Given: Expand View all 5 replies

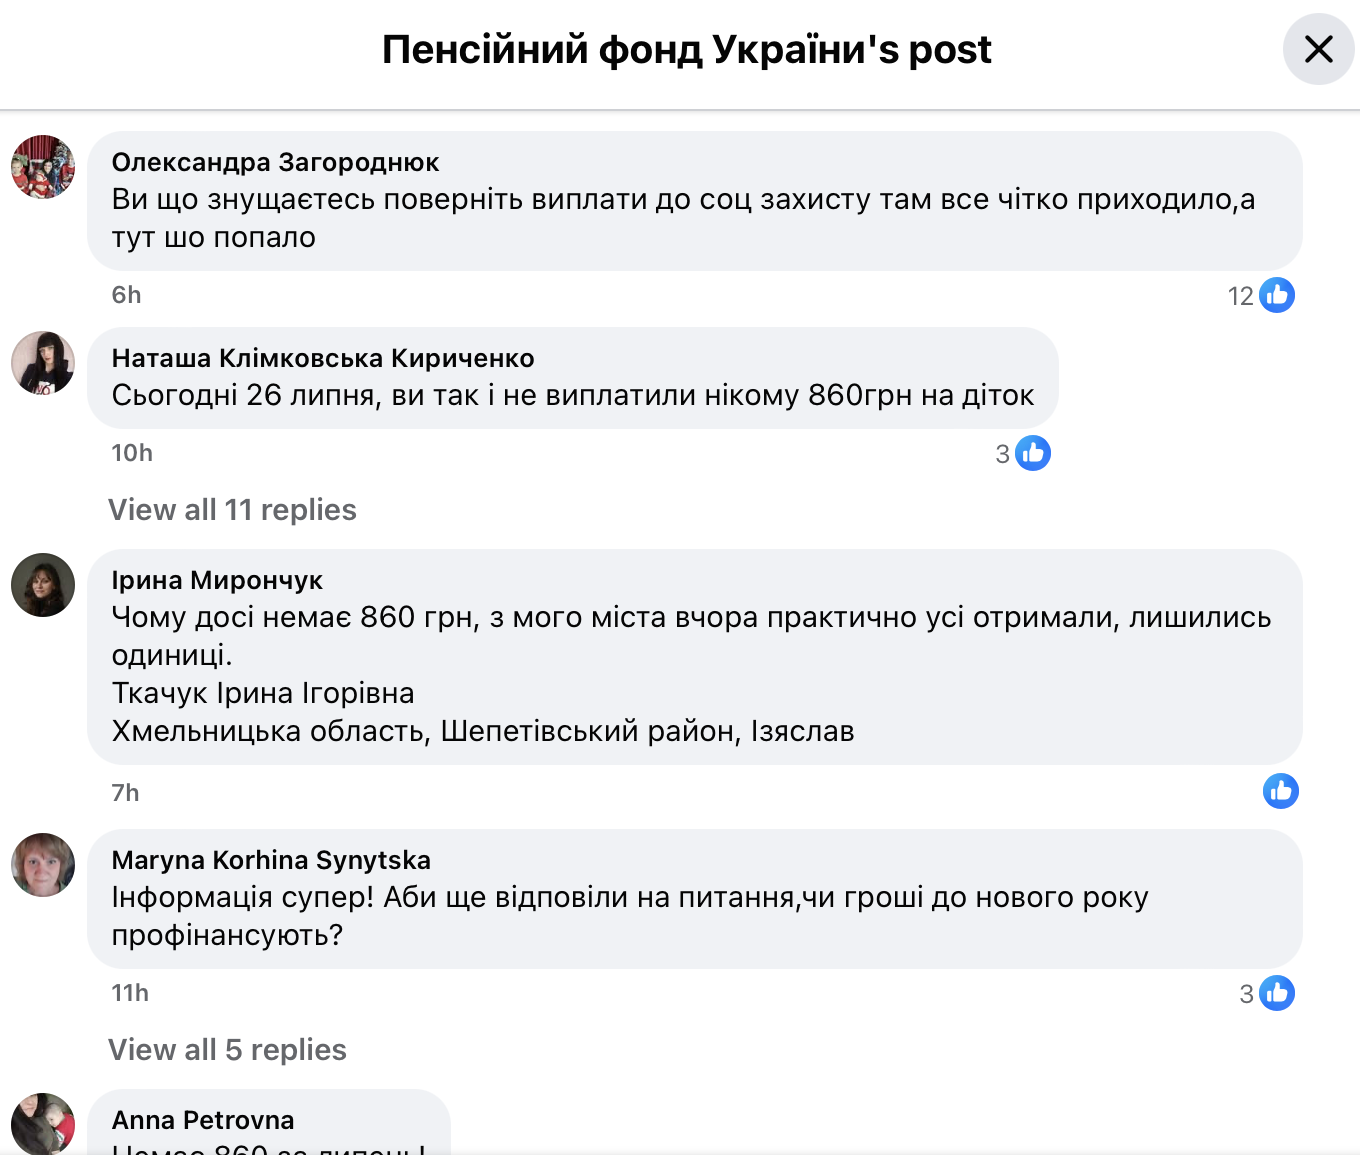Looking at the screenshot, I should pyautogui.click(x=227, y=1050).
